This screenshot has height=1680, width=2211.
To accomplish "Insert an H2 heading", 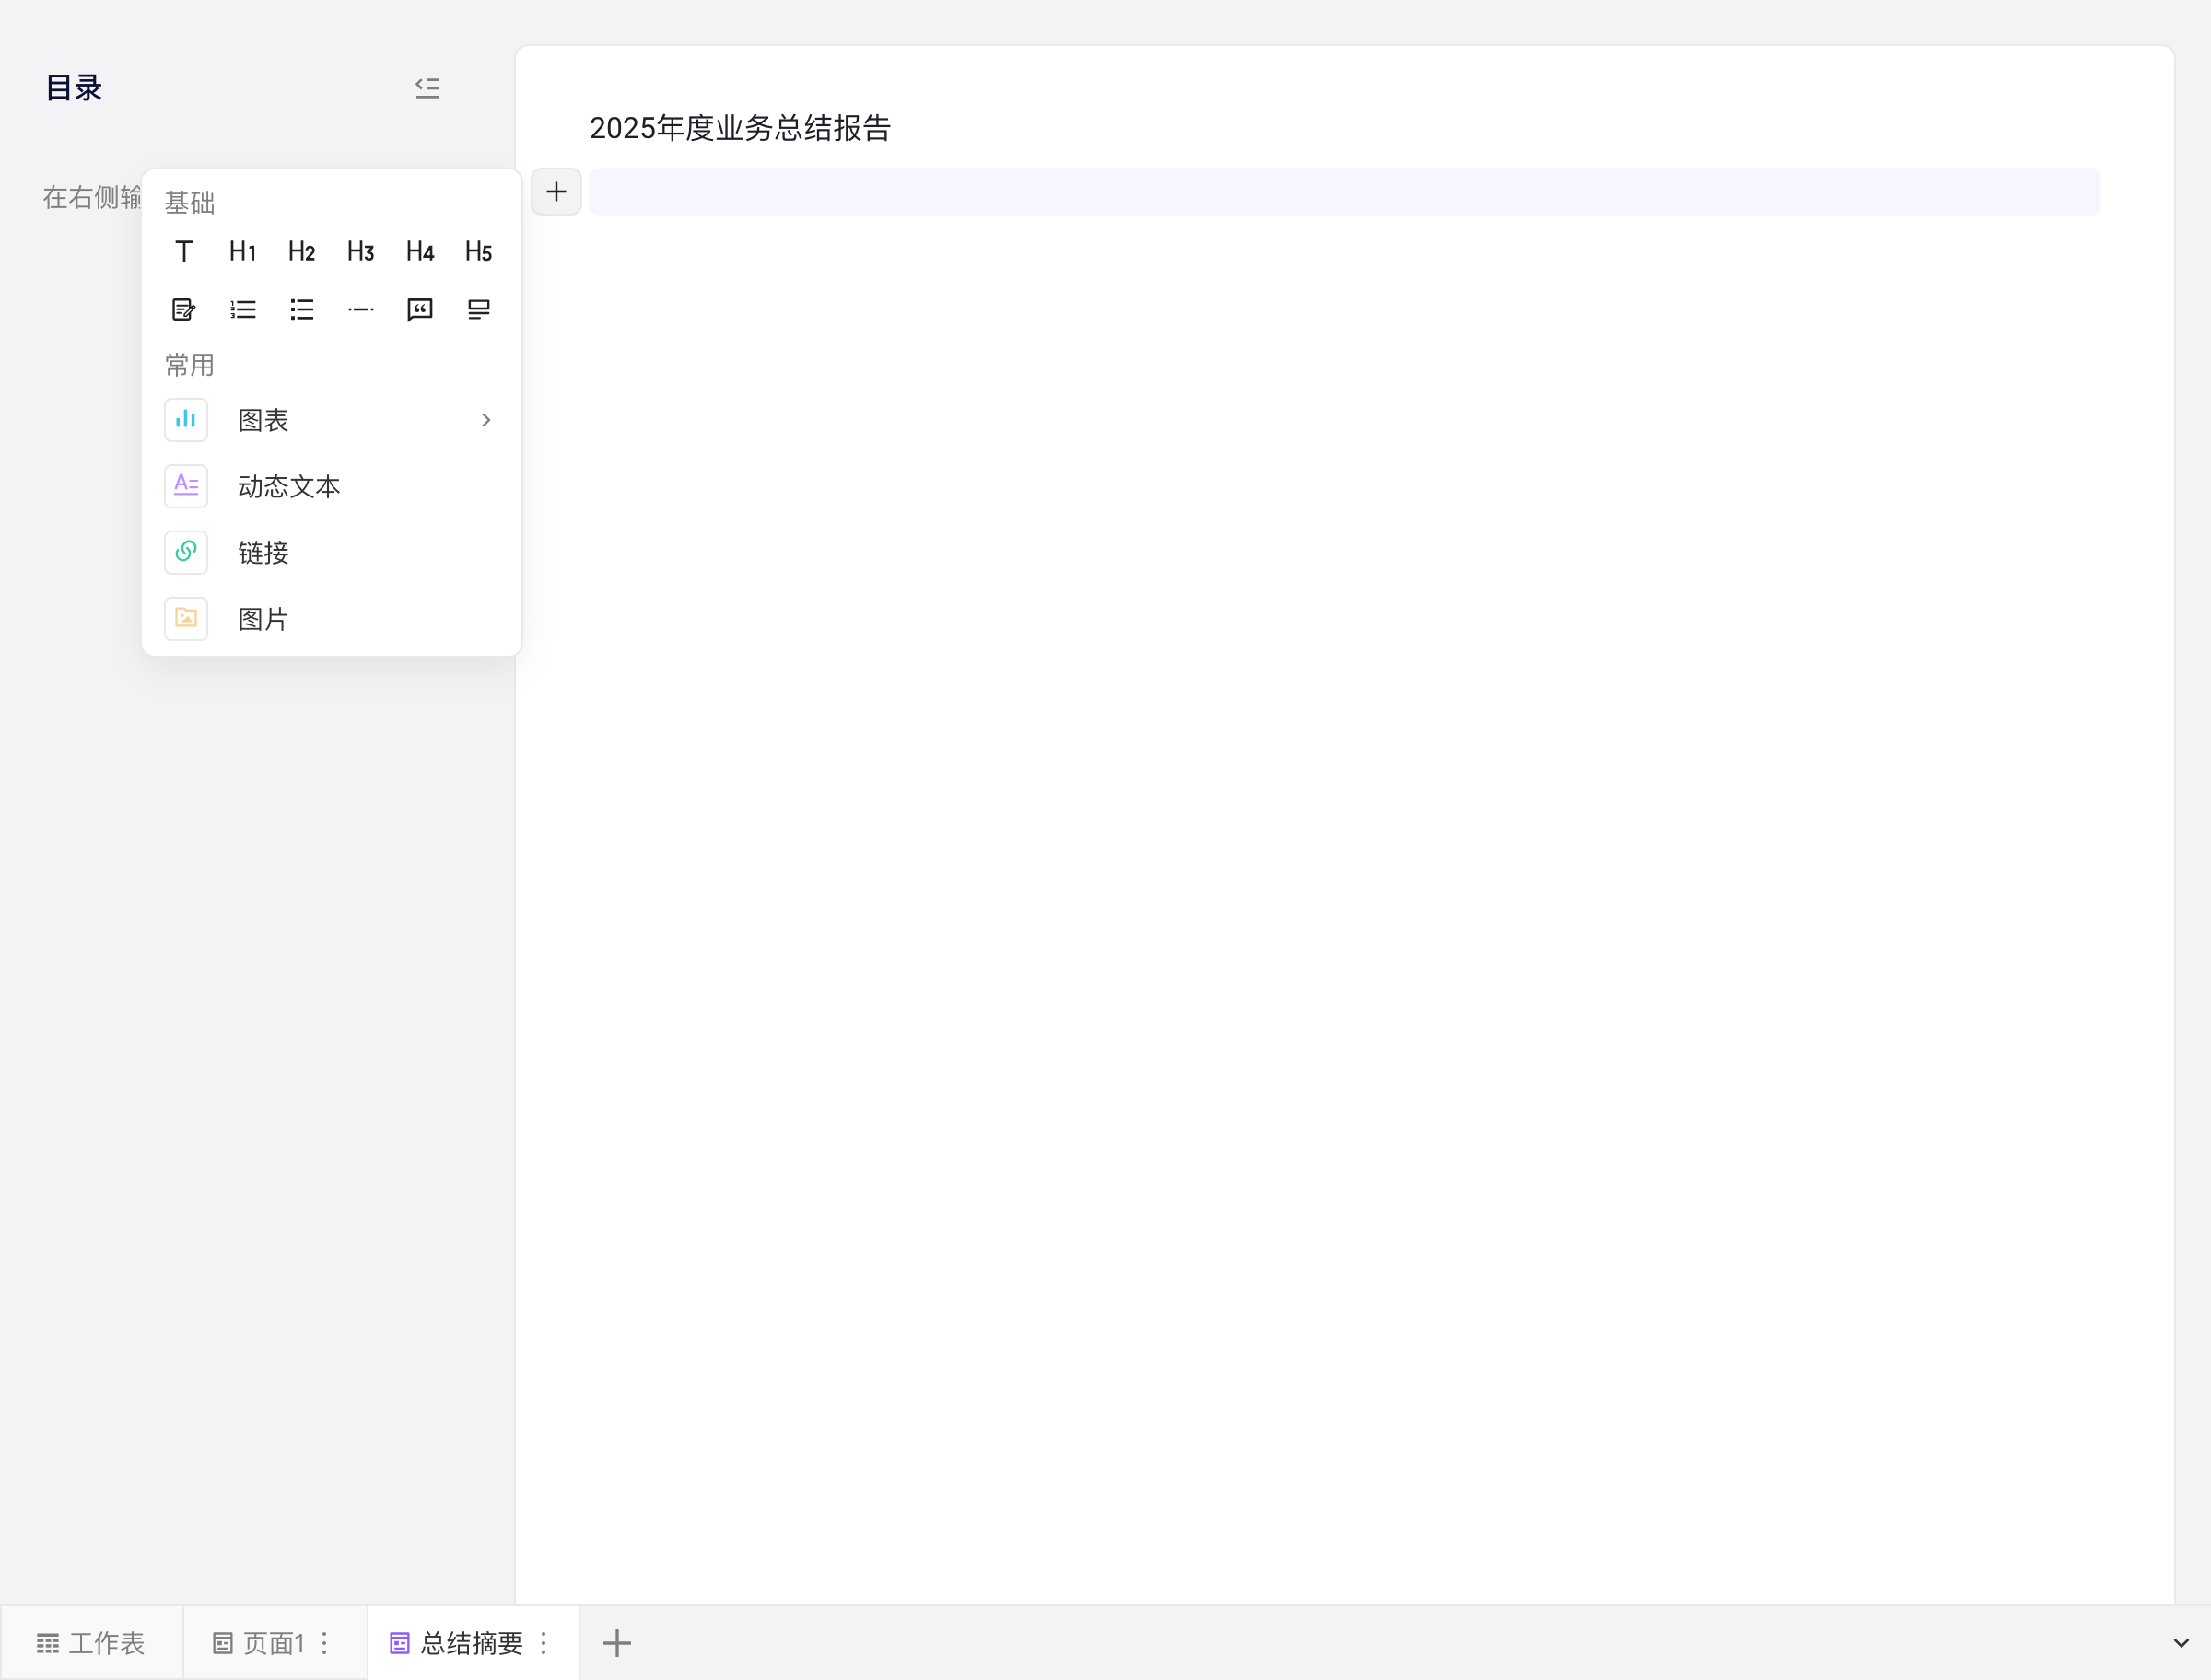I will point(301,251).
